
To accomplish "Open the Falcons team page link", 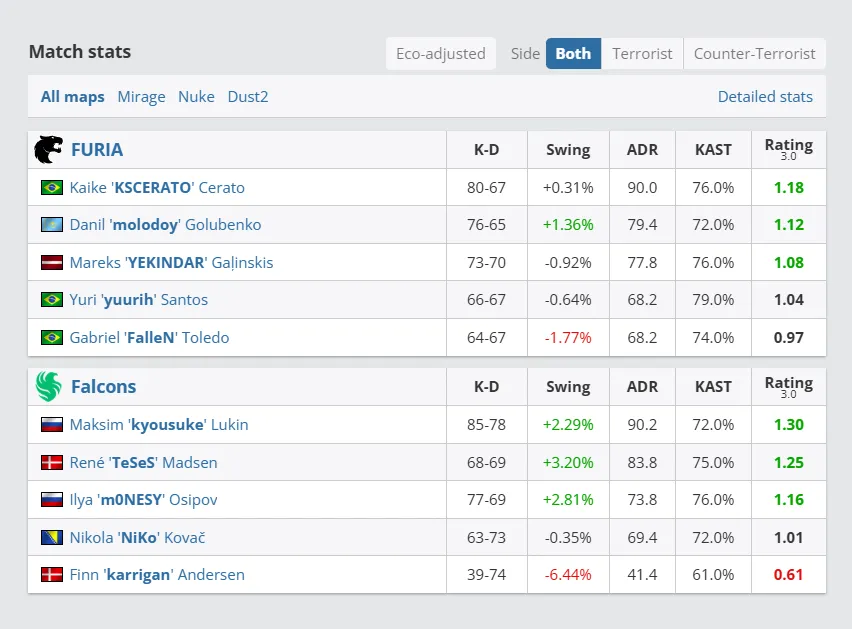I will 103,386.
